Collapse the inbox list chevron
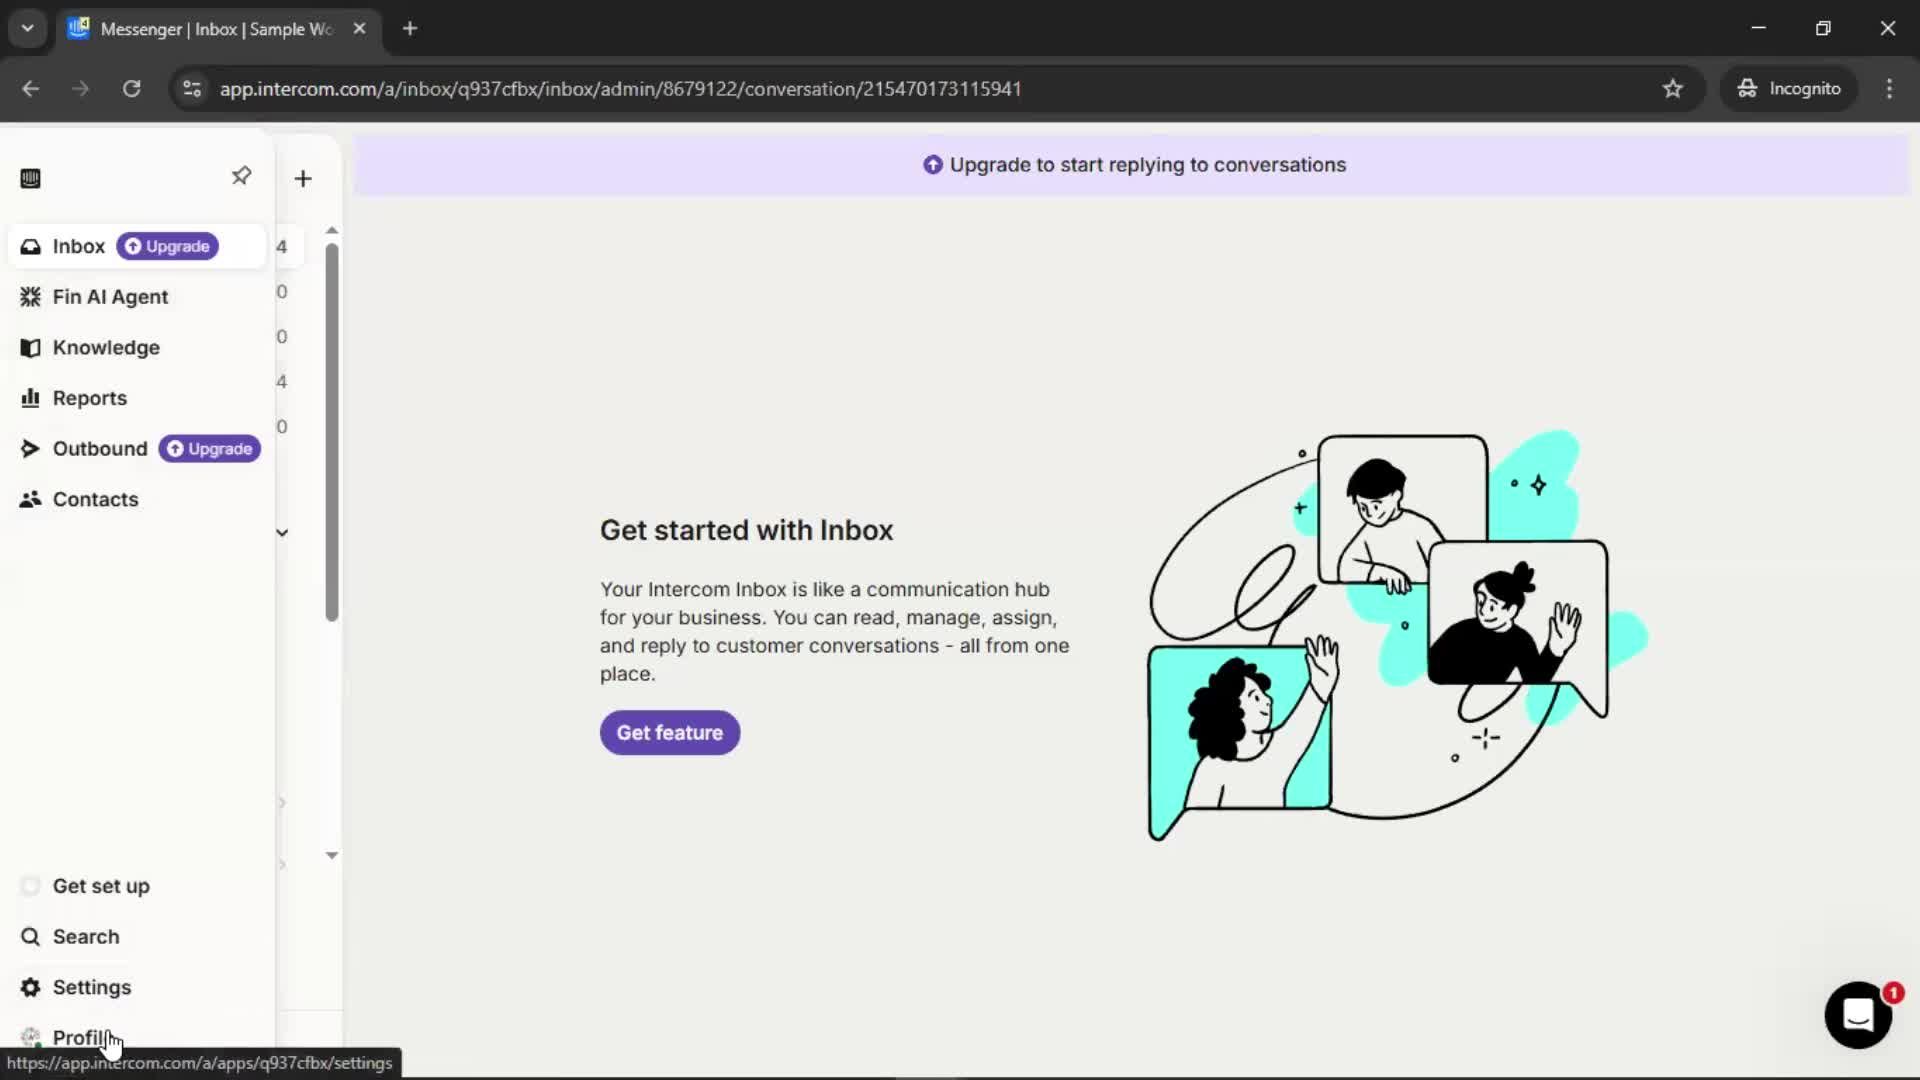Viewport: 1920px width, 1080px height. [282, 533]
